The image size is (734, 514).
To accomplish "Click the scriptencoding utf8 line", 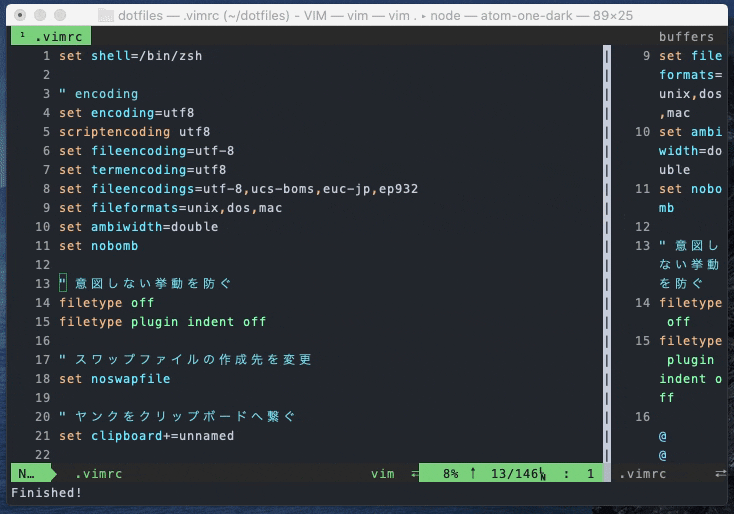I will 134,132.
